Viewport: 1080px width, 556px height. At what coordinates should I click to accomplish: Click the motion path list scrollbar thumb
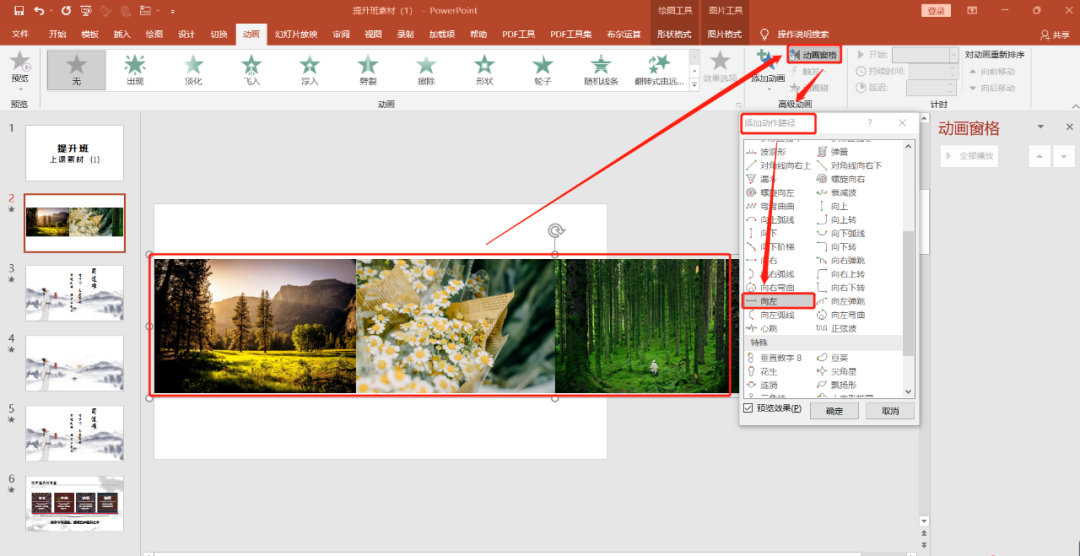click(908, 294)
